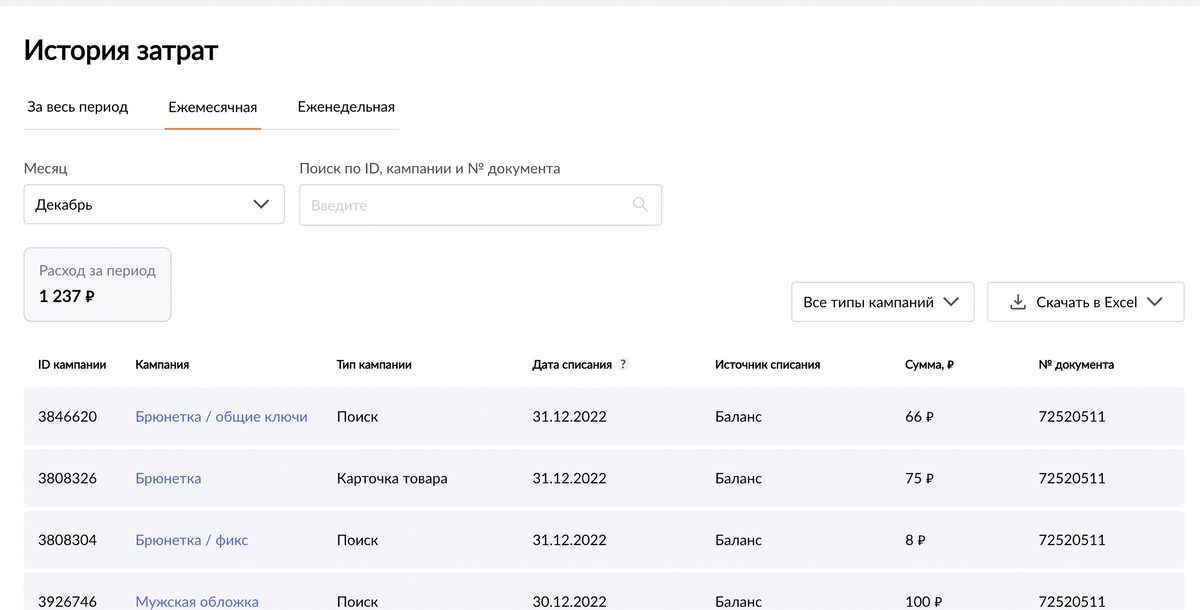Click the Карточка товара type cell
The width and height of the screenshot is (1200, 610).
coord(392,479)
